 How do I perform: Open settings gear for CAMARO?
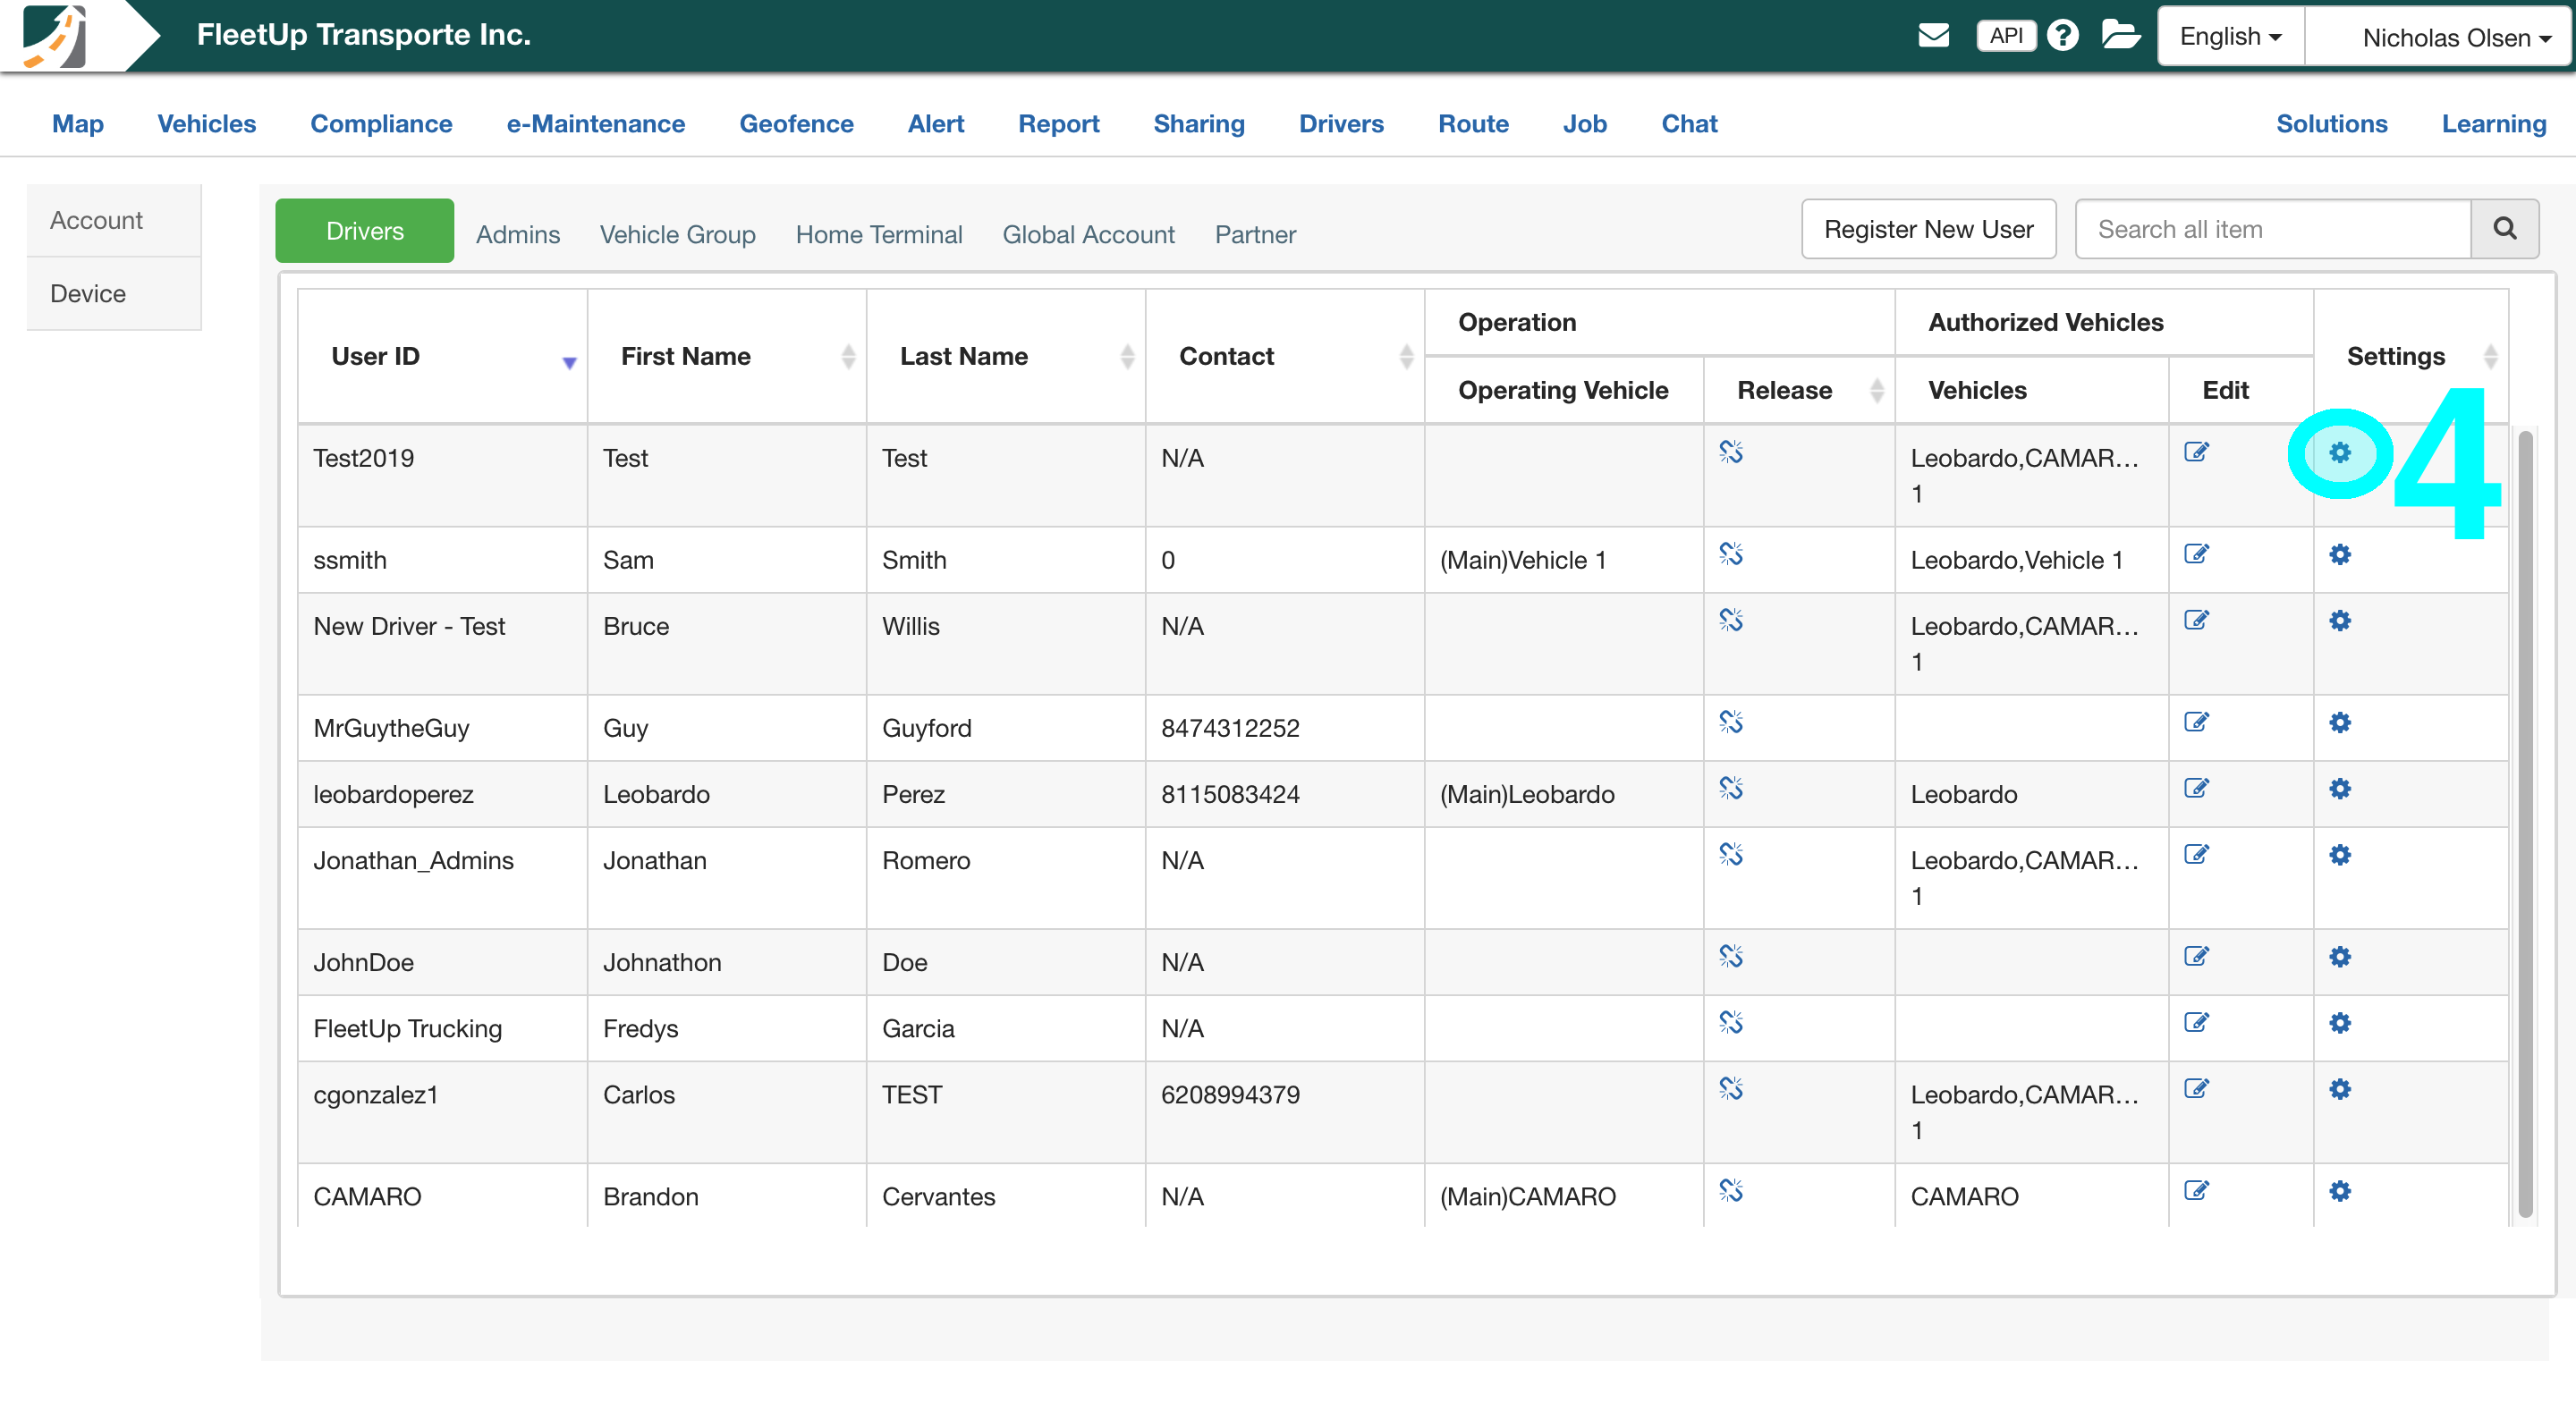pyautogui.click(x=2339, y=1191)
